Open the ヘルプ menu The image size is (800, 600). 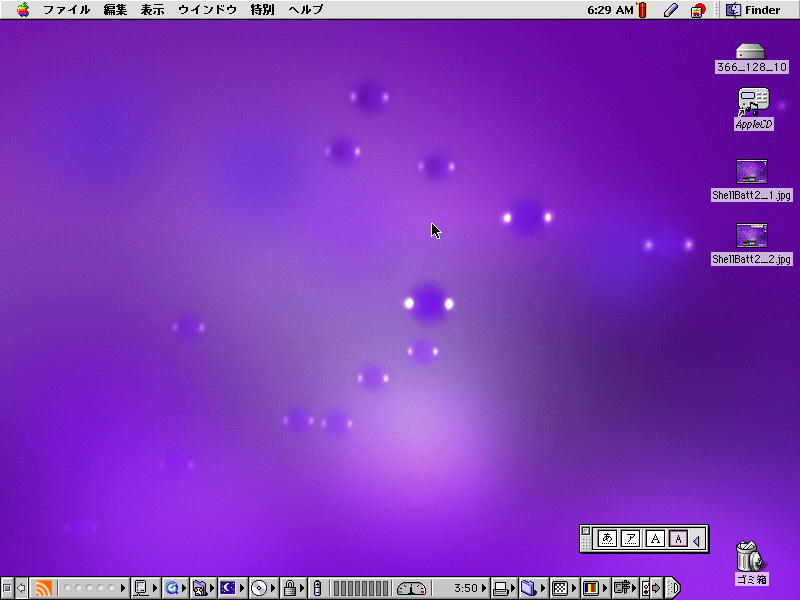pyautogui.click(x=306, y=10)
